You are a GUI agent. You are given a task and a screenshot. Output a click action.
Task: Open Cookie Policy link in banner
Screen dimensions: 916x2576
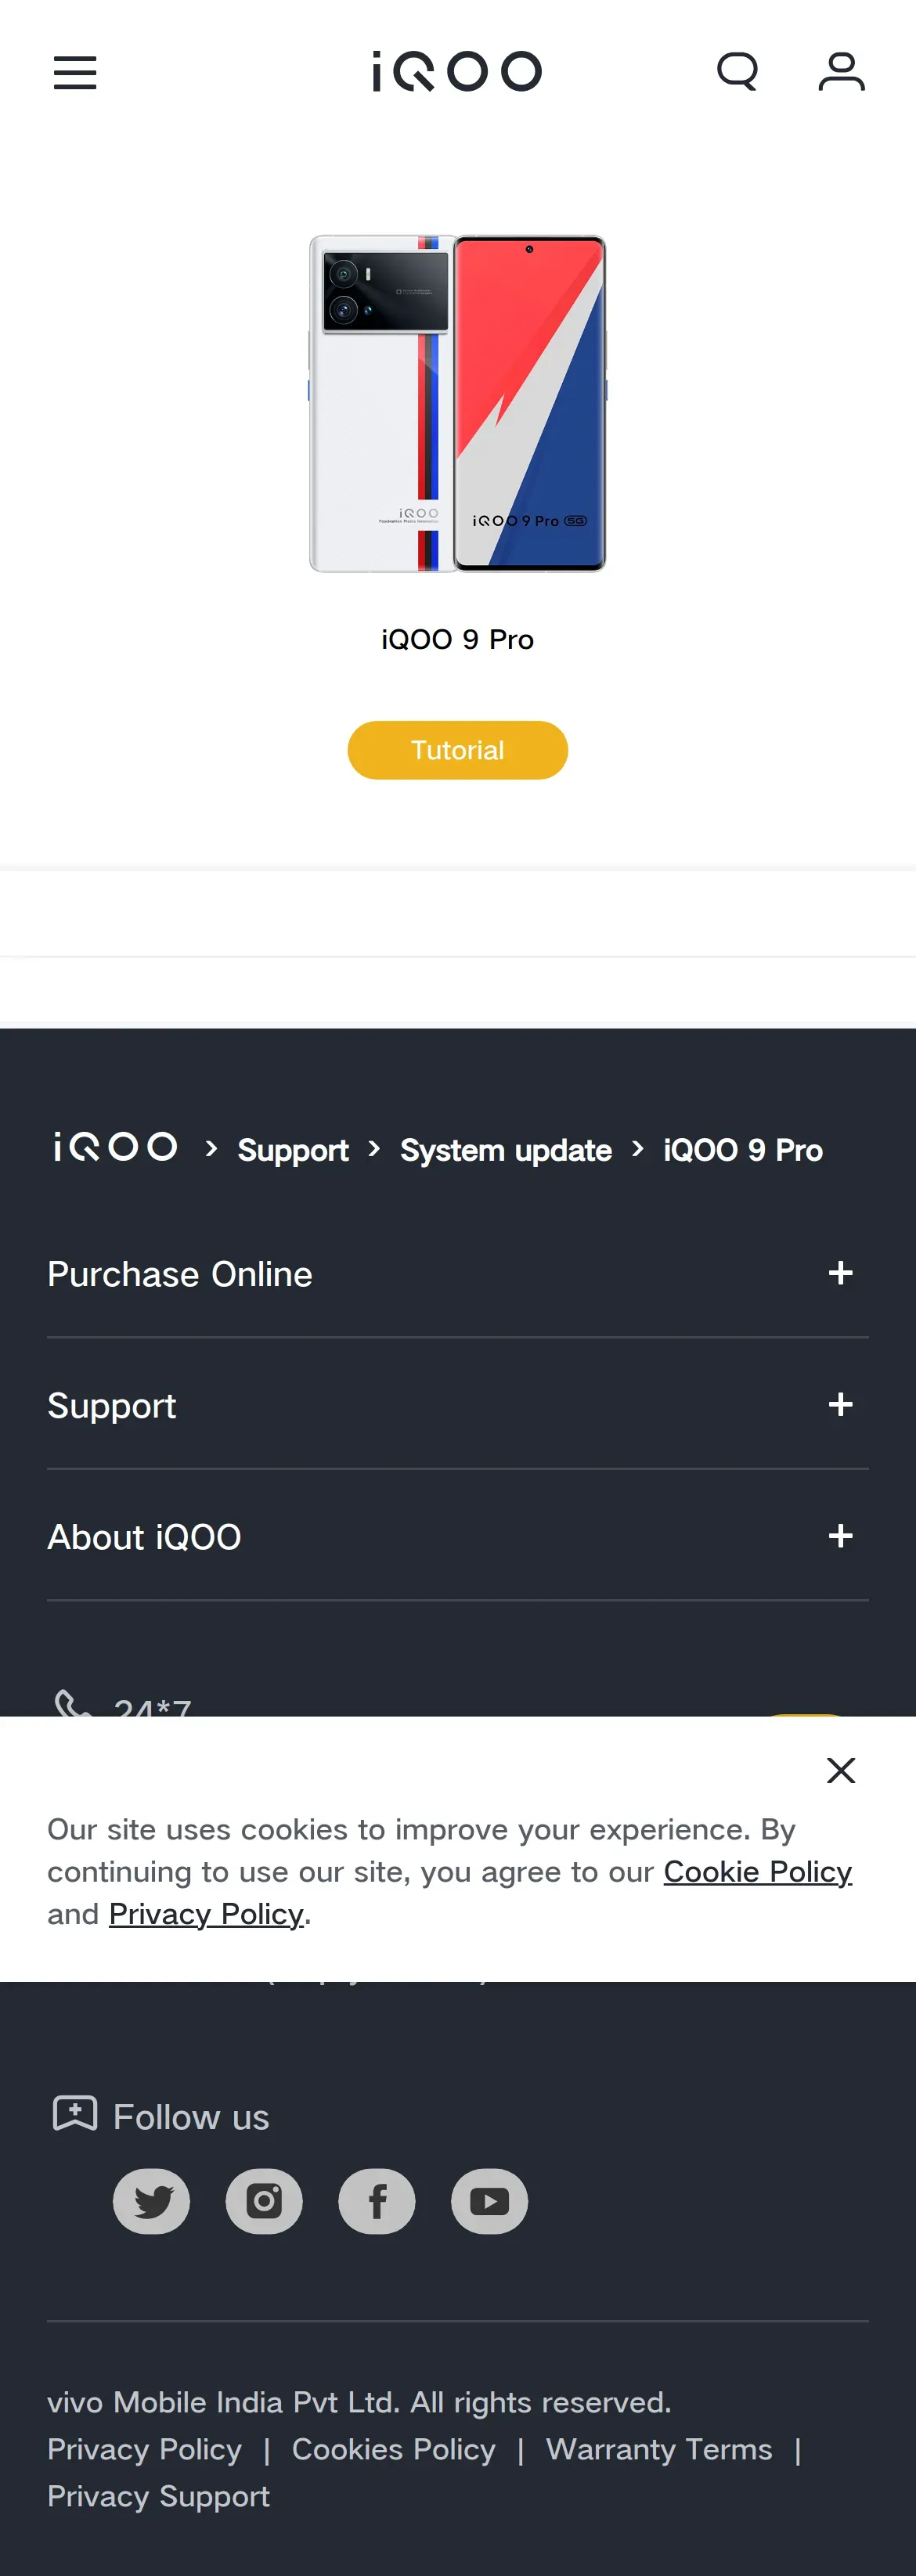point(757,1872)
